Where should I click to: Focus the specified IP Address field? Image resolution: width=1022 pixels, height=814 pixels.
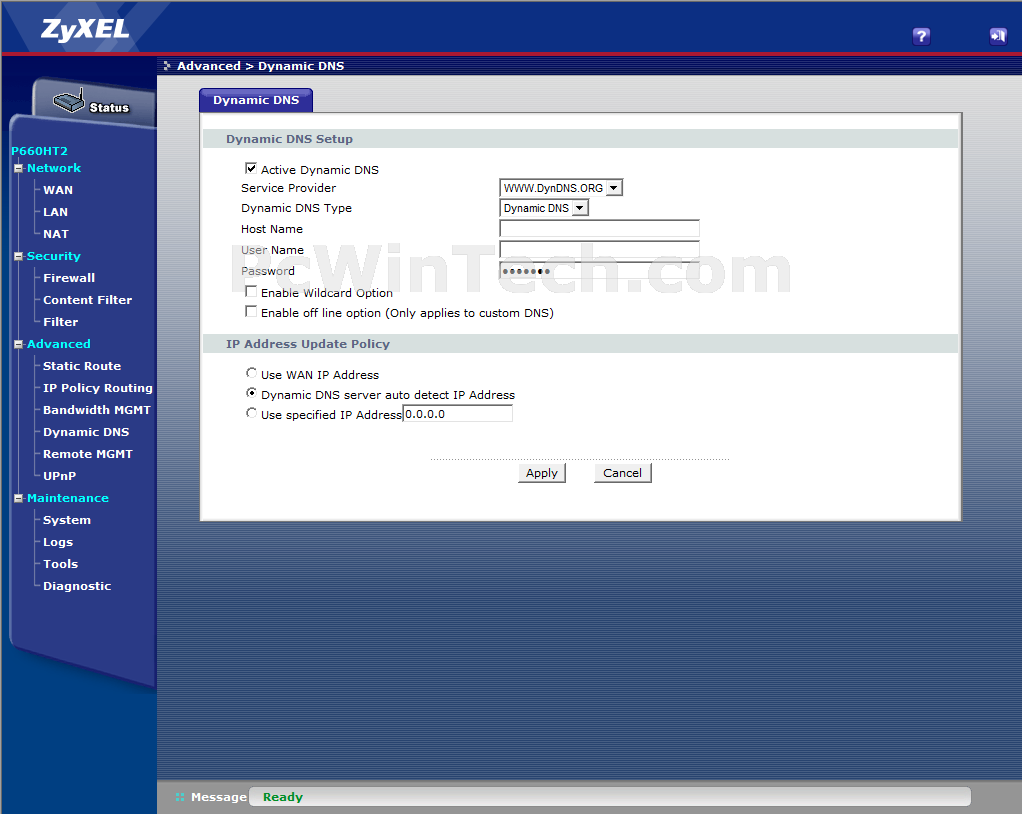[x=458, y=414]
